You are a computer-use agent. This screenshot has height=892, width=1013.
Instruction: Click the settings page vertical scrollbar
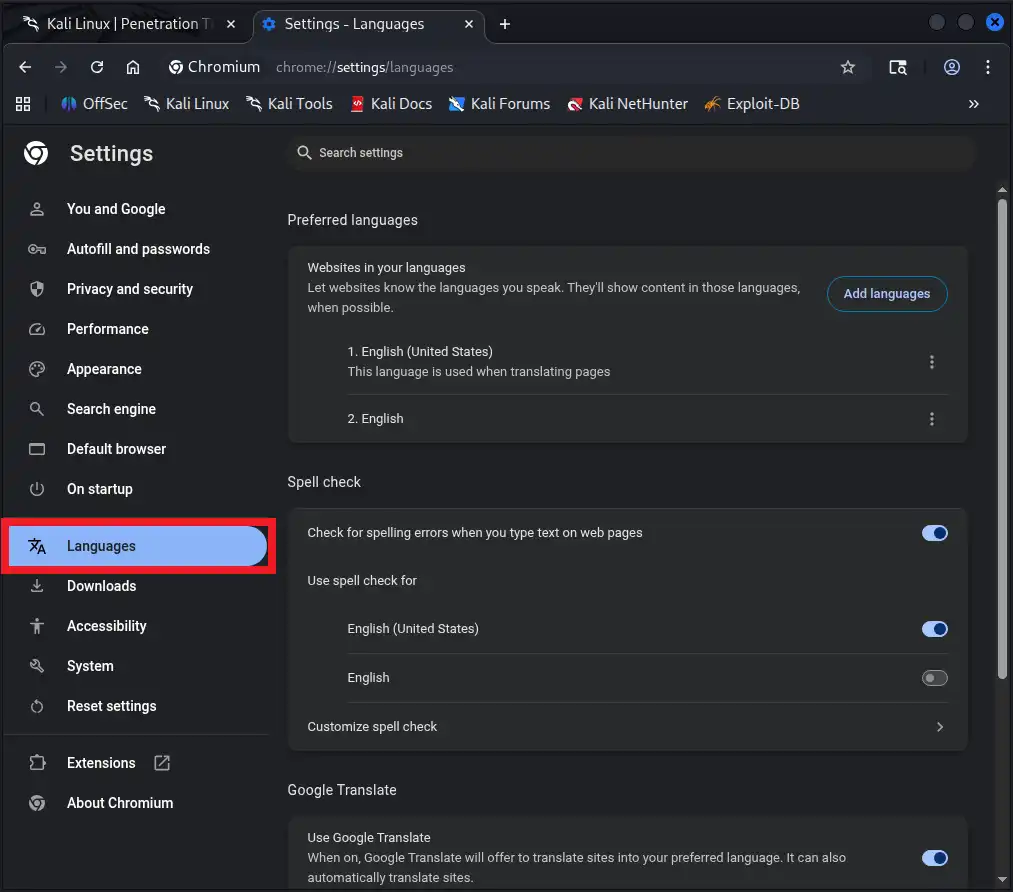(x=1002, y=440)
